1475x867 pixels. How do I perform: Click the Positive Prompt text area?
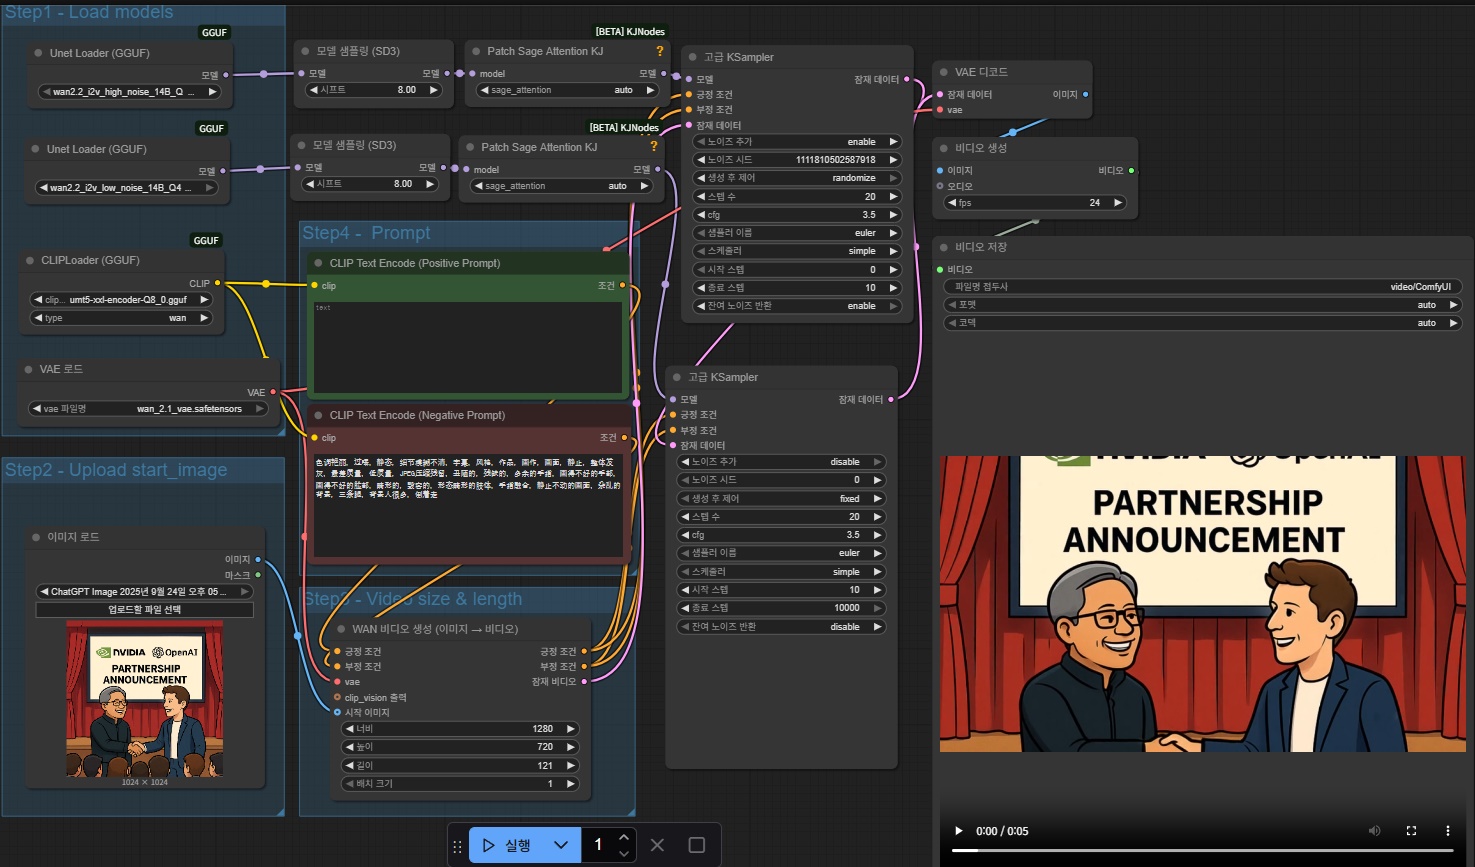[468, 350]
